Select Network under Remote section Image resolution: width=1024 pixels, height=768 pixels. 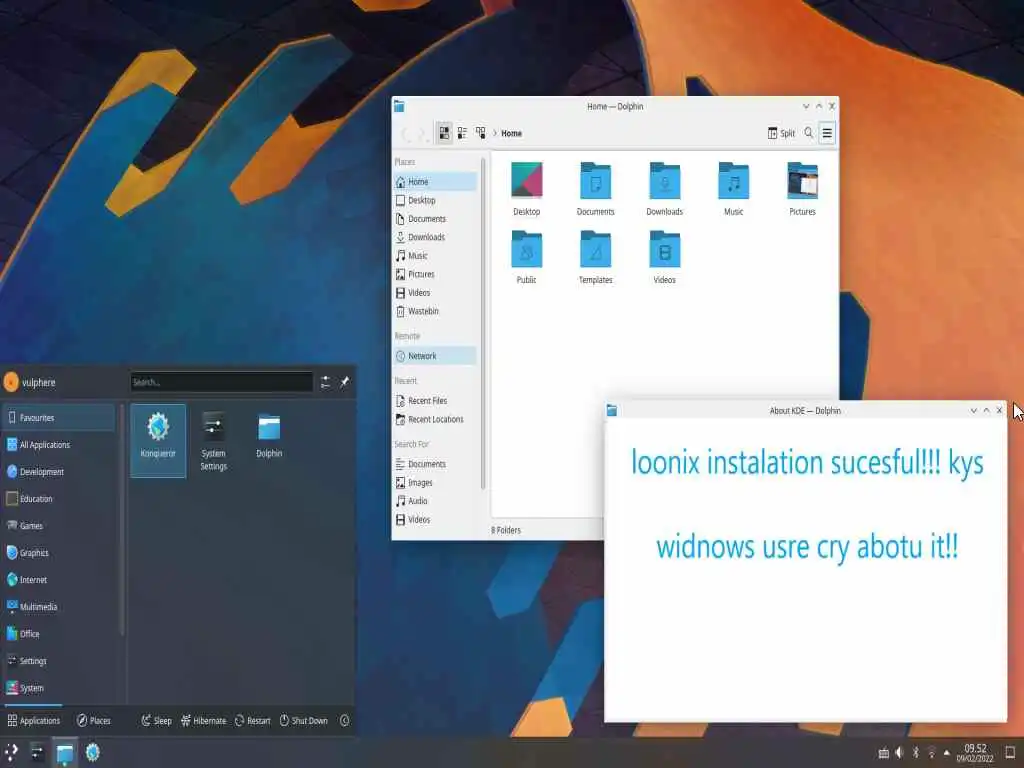coord(436,356)
